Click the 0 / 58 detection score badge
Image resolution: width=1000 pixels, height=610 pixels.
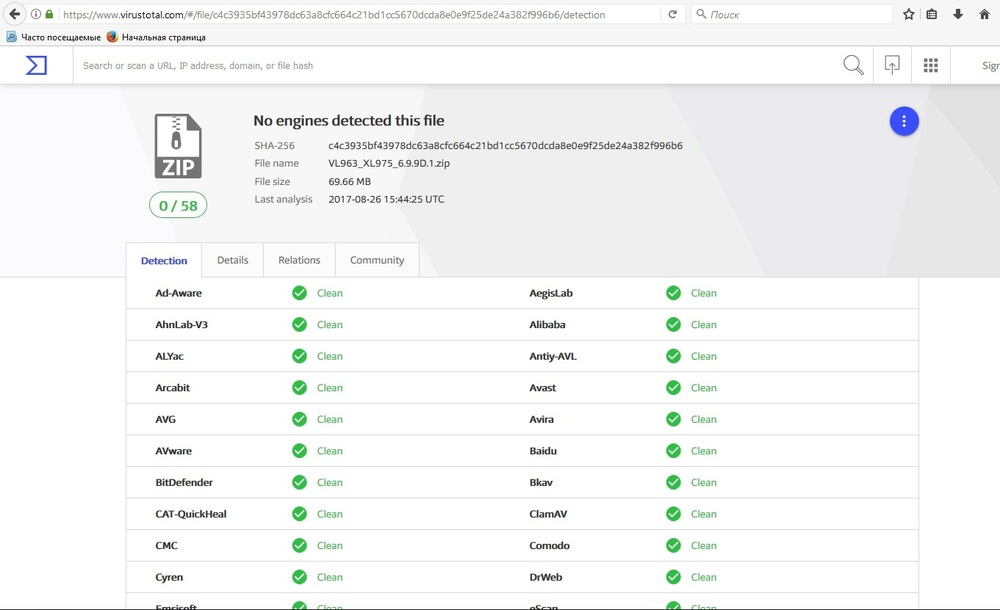coord(178,206)
